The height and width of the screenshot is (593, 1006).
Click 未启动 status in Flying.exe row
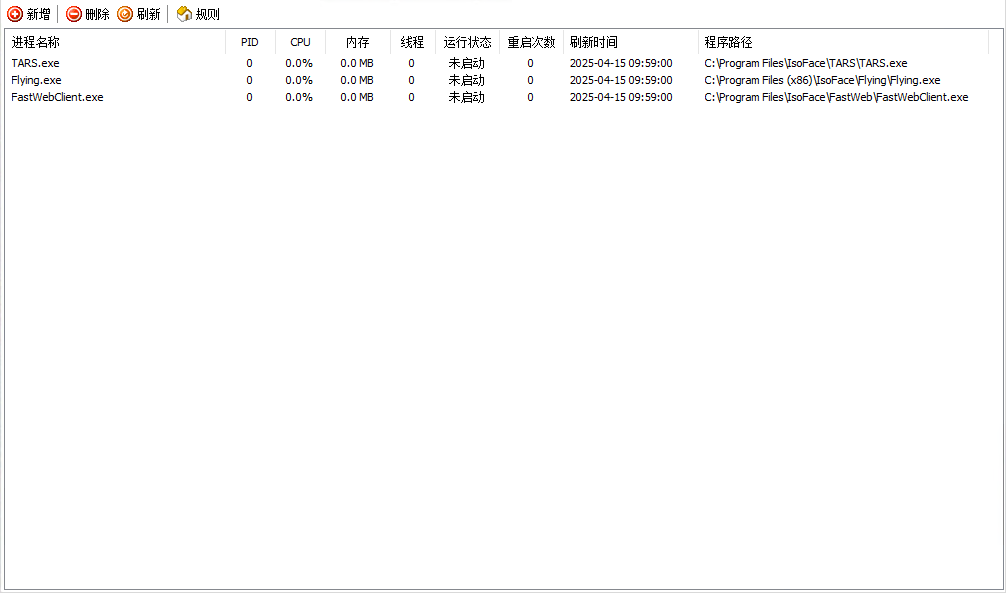pos(466,80)
